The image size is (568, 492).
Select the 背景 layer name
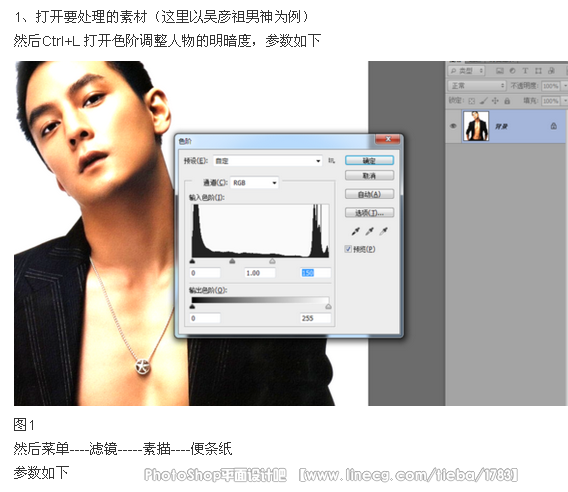501,126
